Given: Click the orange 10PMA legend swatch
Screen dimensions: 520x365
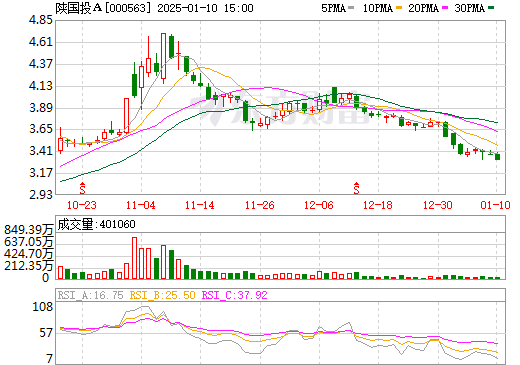Looking at the screenshot, I should point(396,8).
